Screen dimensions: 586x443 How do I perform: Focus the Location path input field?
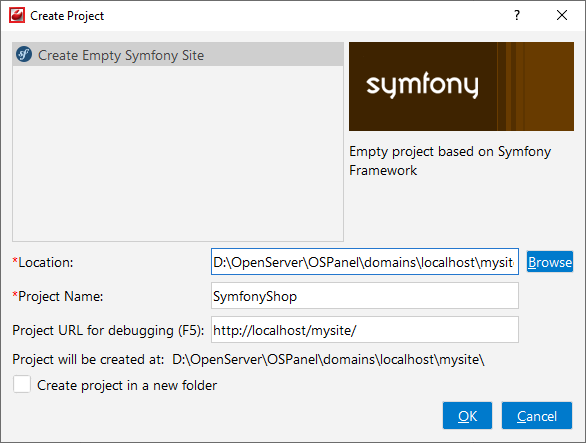(365, 262)
